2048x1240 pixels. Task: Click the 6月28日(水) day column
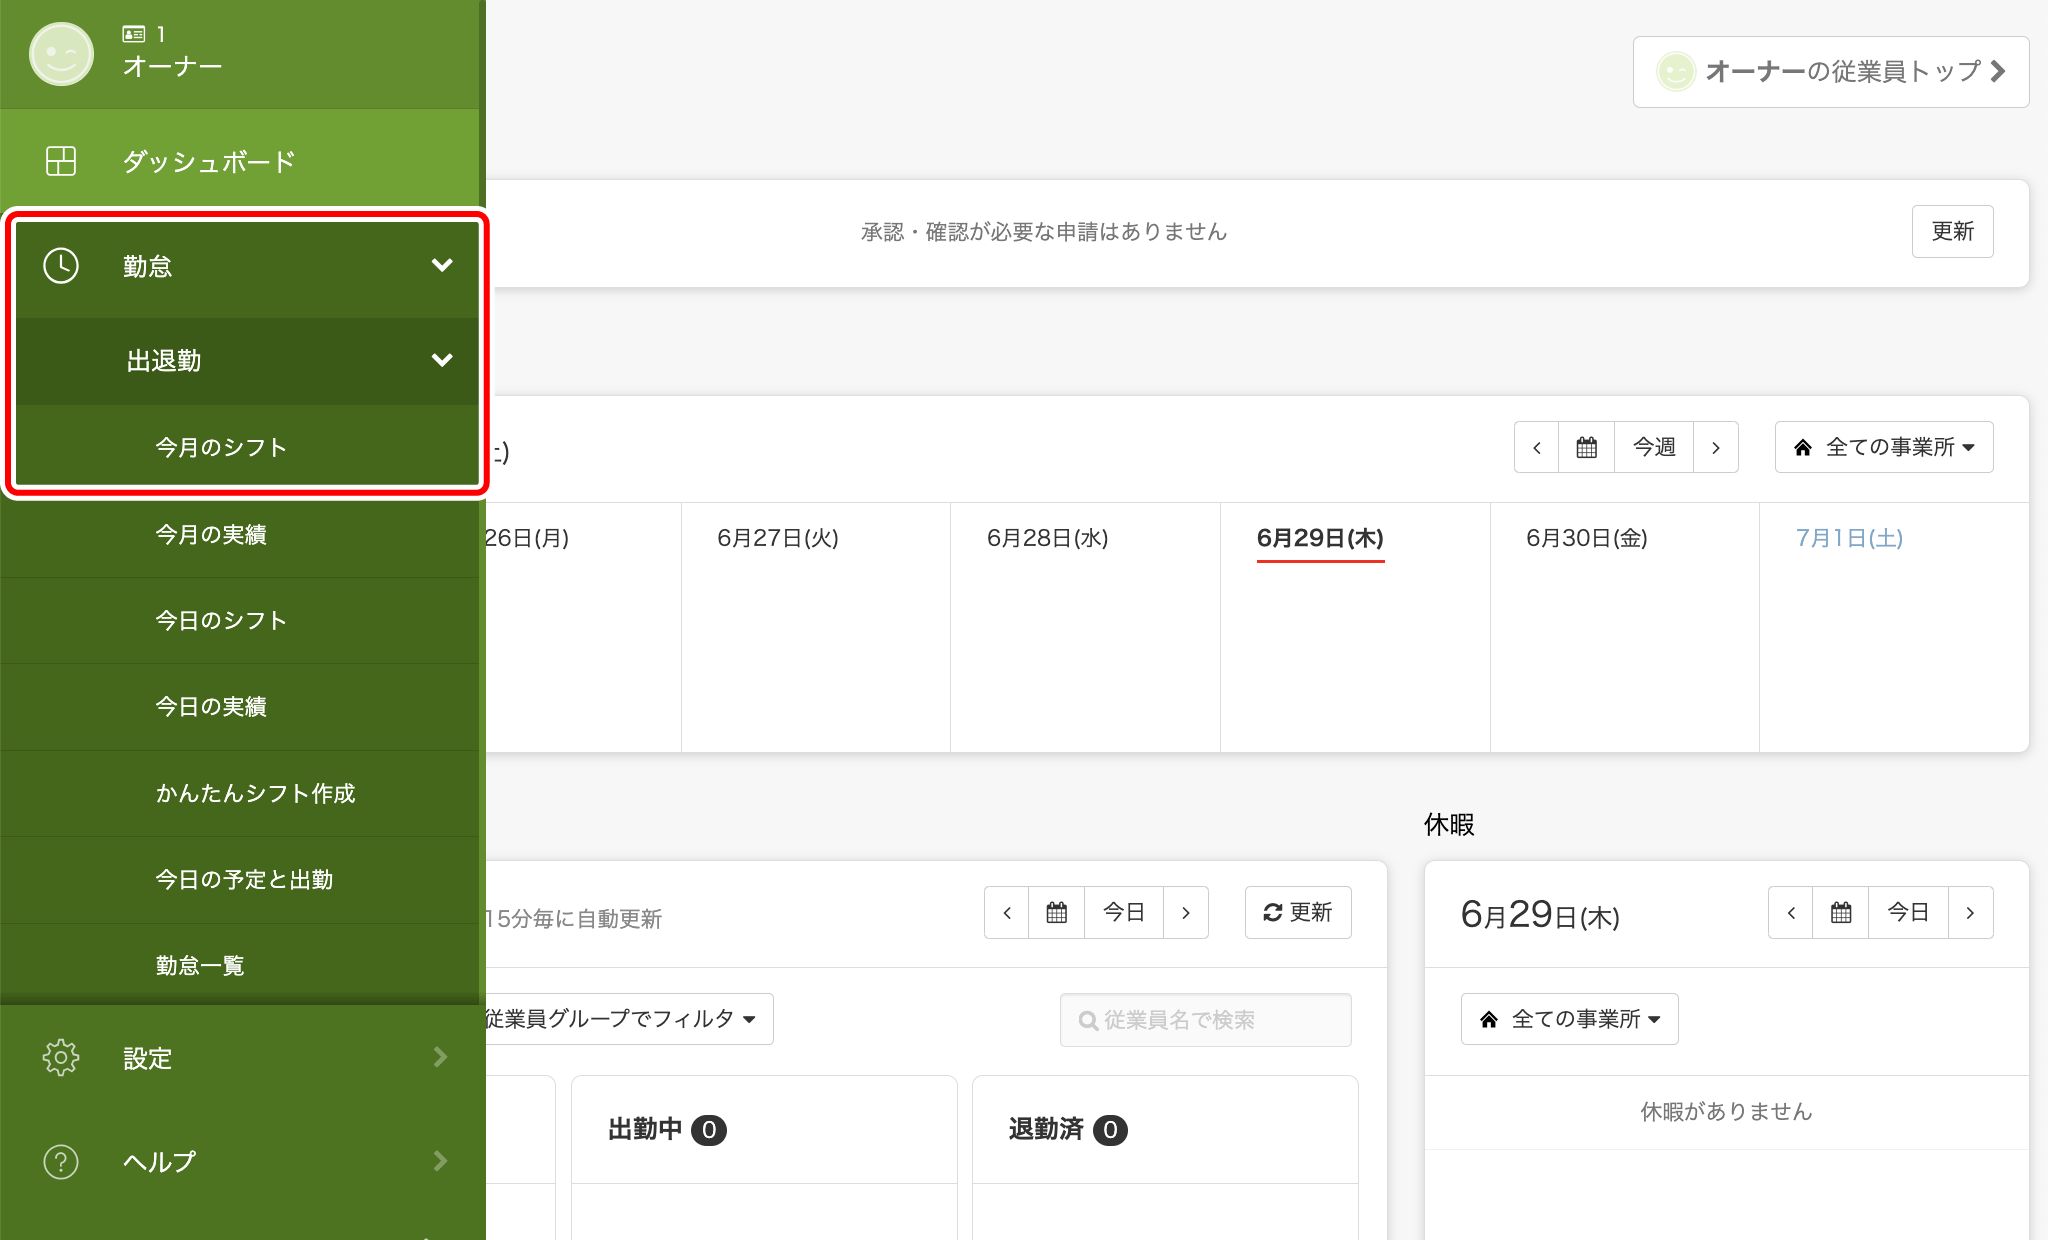[x=1085, y=627]
